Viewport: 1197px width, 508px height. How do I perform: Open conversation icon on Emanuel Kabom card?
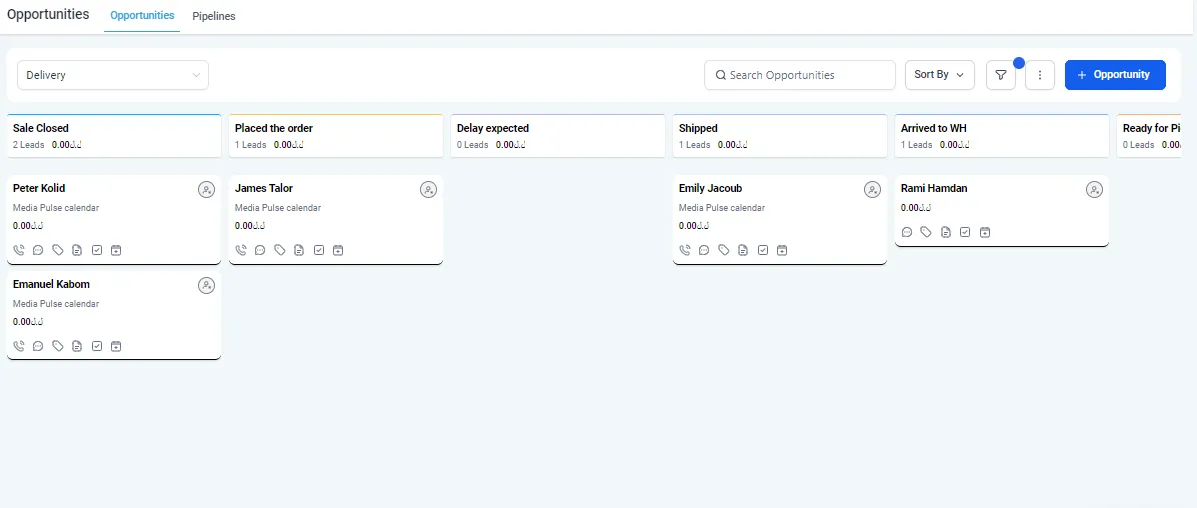pos(38,346)
